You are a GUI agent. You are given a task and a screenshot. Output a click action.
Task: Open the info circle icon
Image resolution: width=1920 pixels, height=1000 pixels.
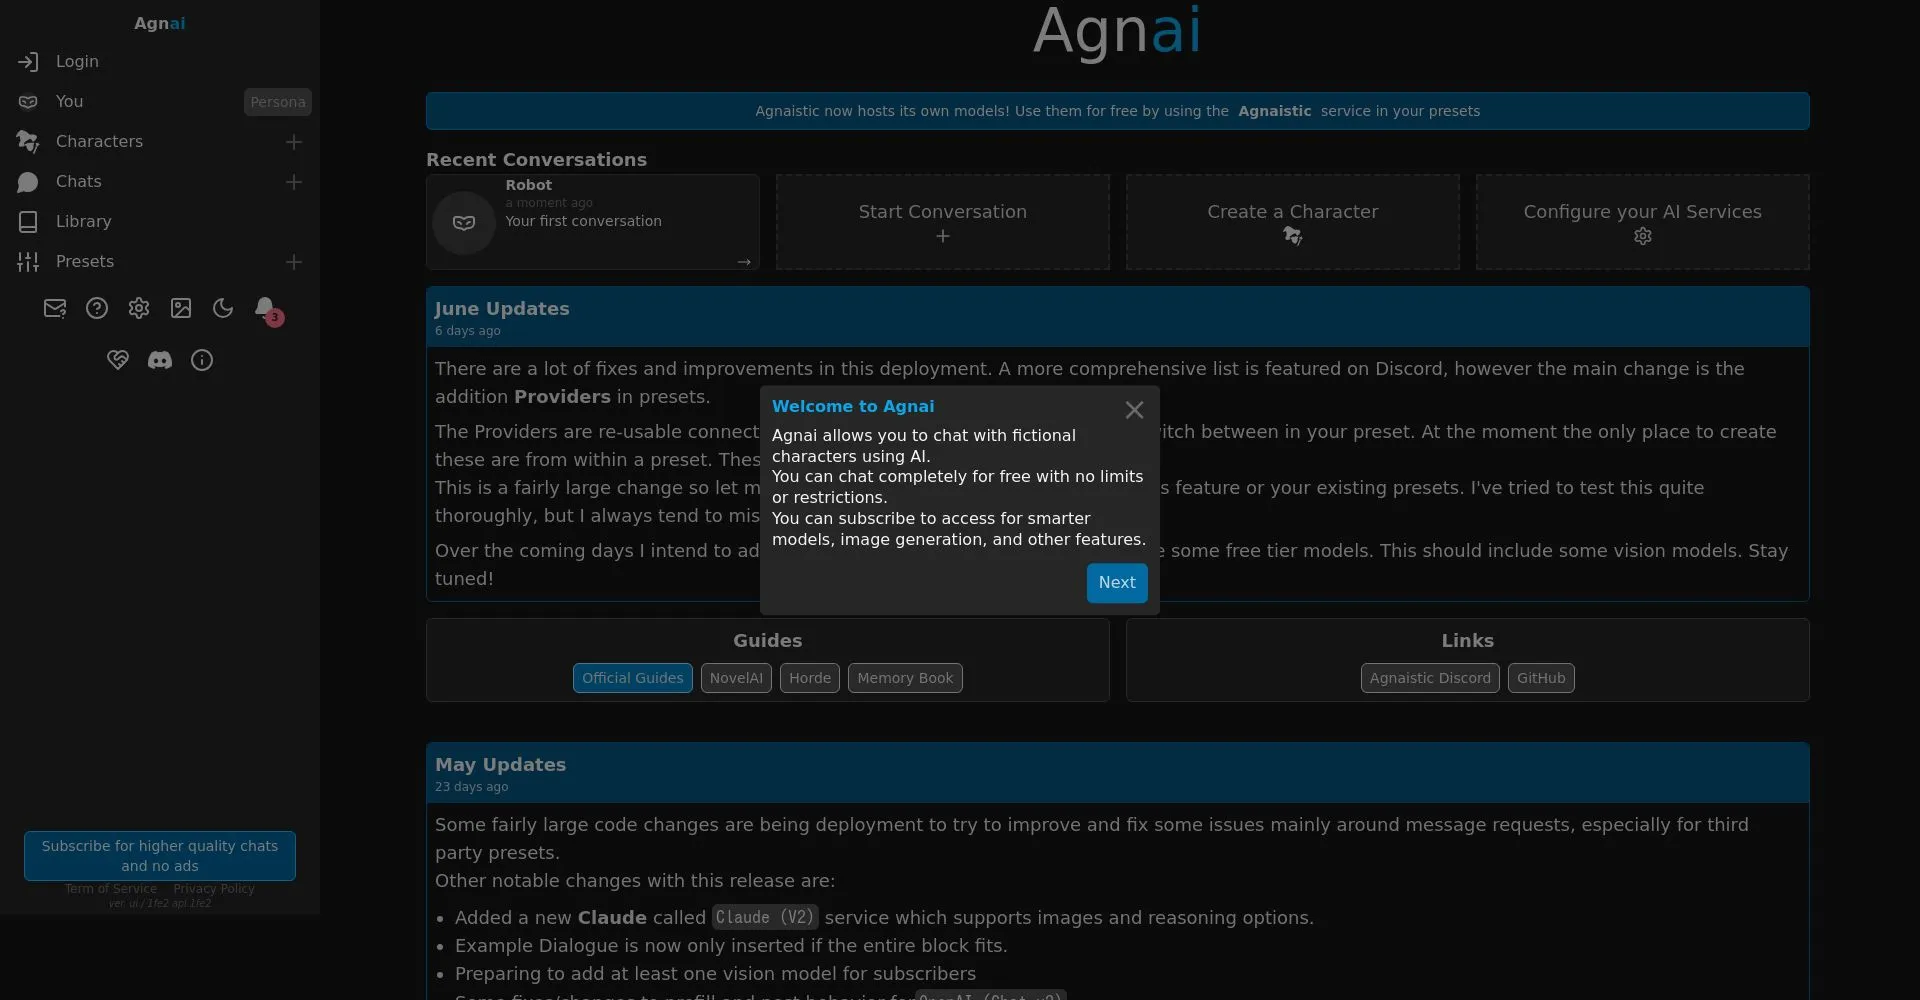202,360
